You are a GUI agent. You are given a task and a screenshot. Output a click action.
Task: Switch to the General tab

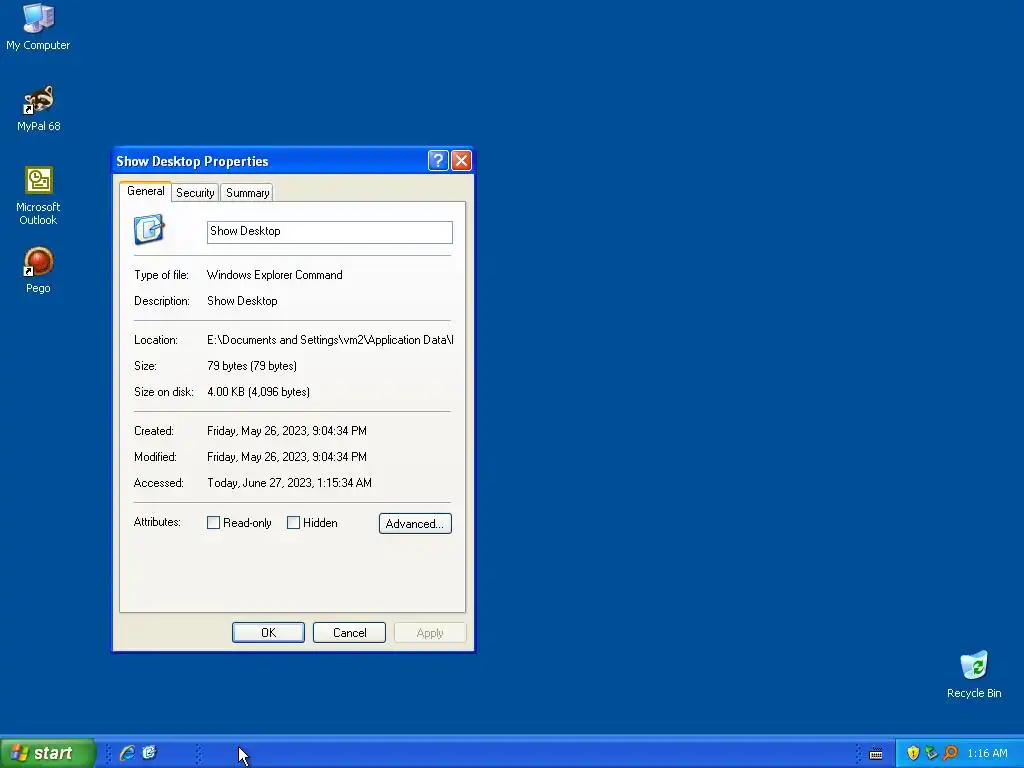coord(146,191)
